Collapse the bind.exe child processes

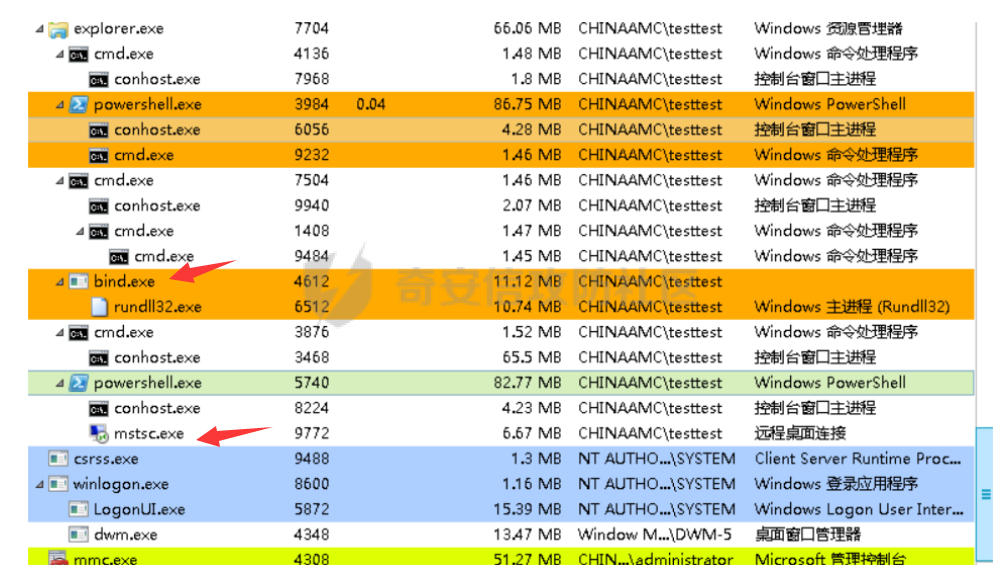tap(60, 282)
